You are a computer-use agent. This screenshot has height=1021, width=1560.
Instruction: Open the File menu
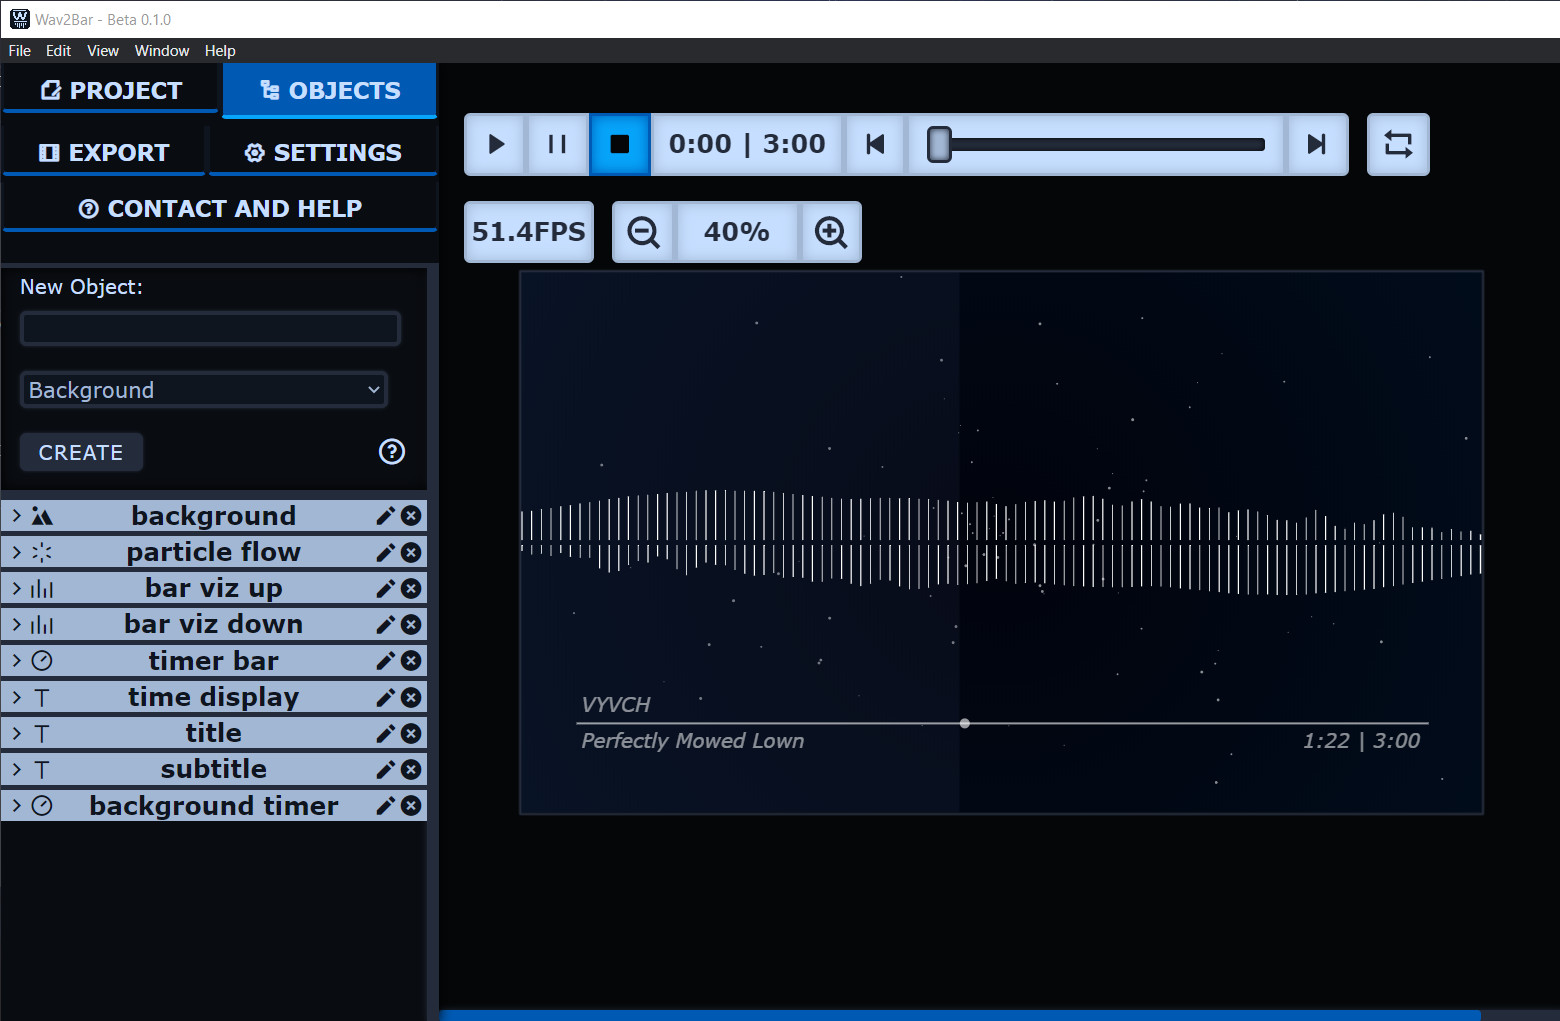(20, 51)
